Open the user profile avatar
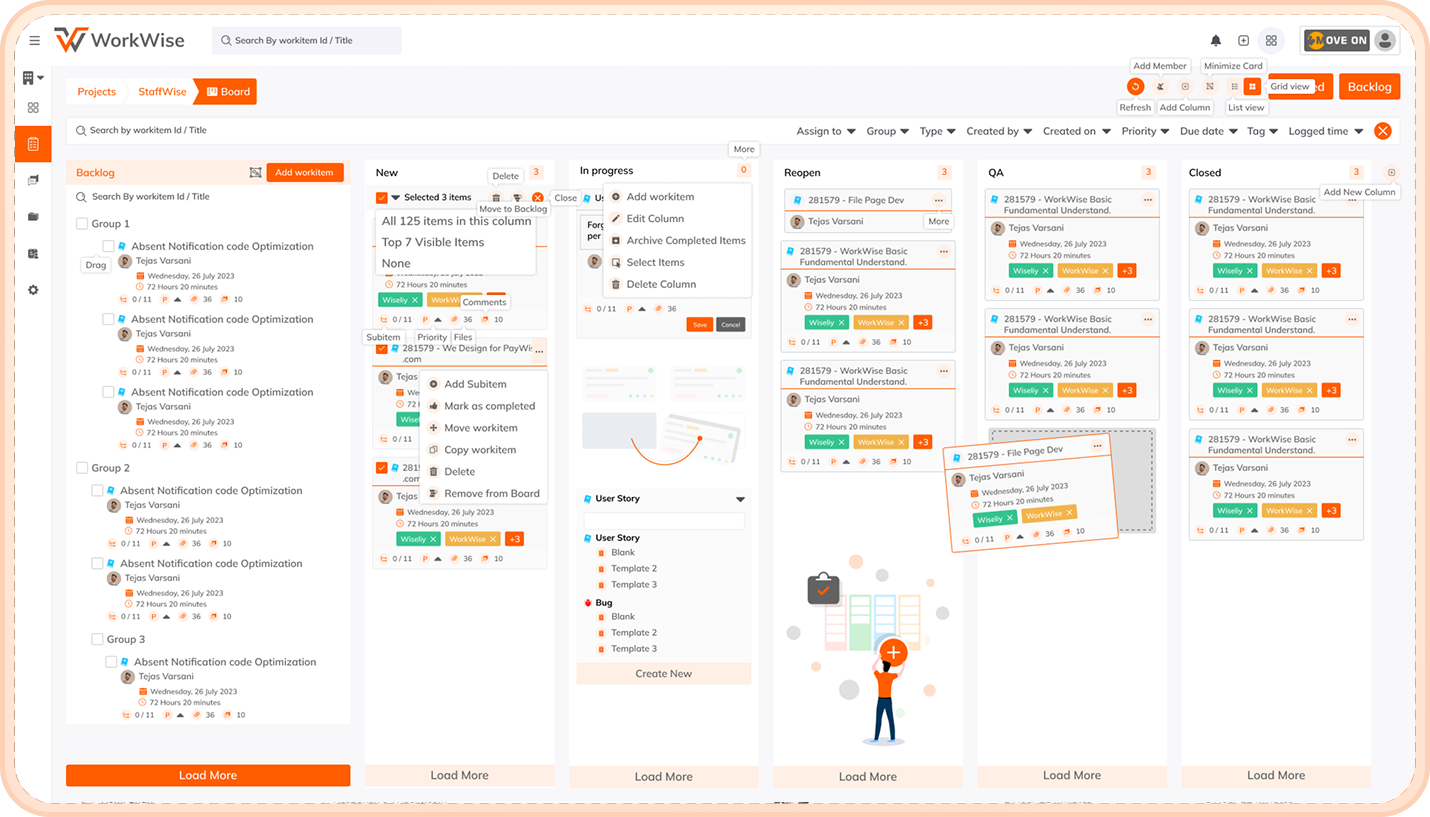This screenshot has height=817, width=1430. (x=1385, y=41)
